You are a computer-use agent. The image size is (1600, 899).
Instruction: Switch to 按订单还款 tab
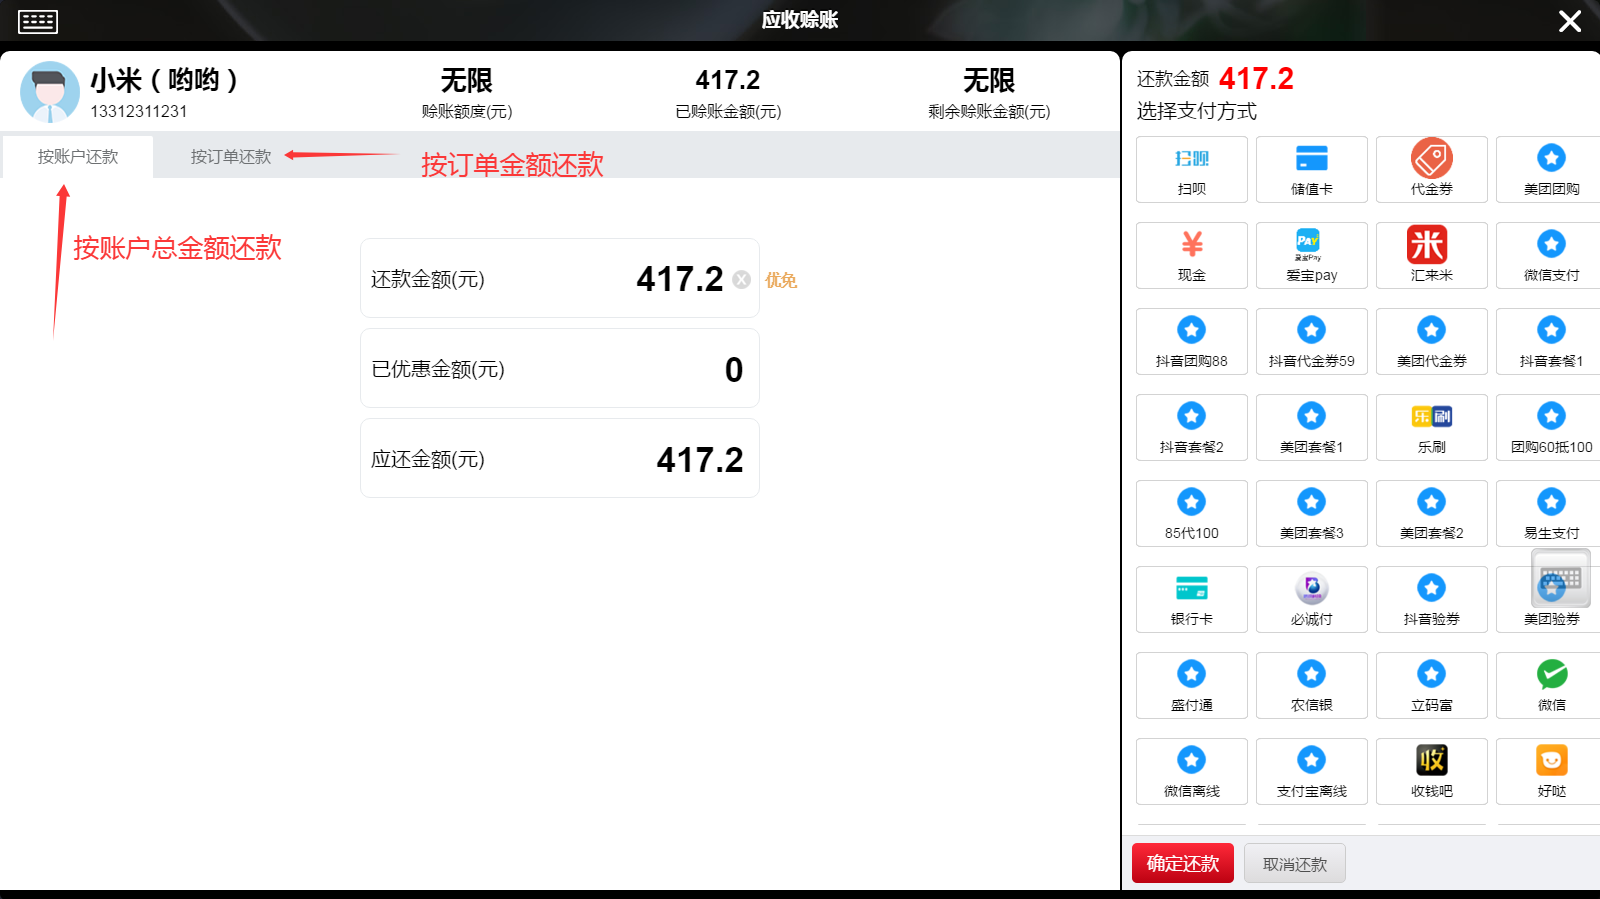coord(231,157)
